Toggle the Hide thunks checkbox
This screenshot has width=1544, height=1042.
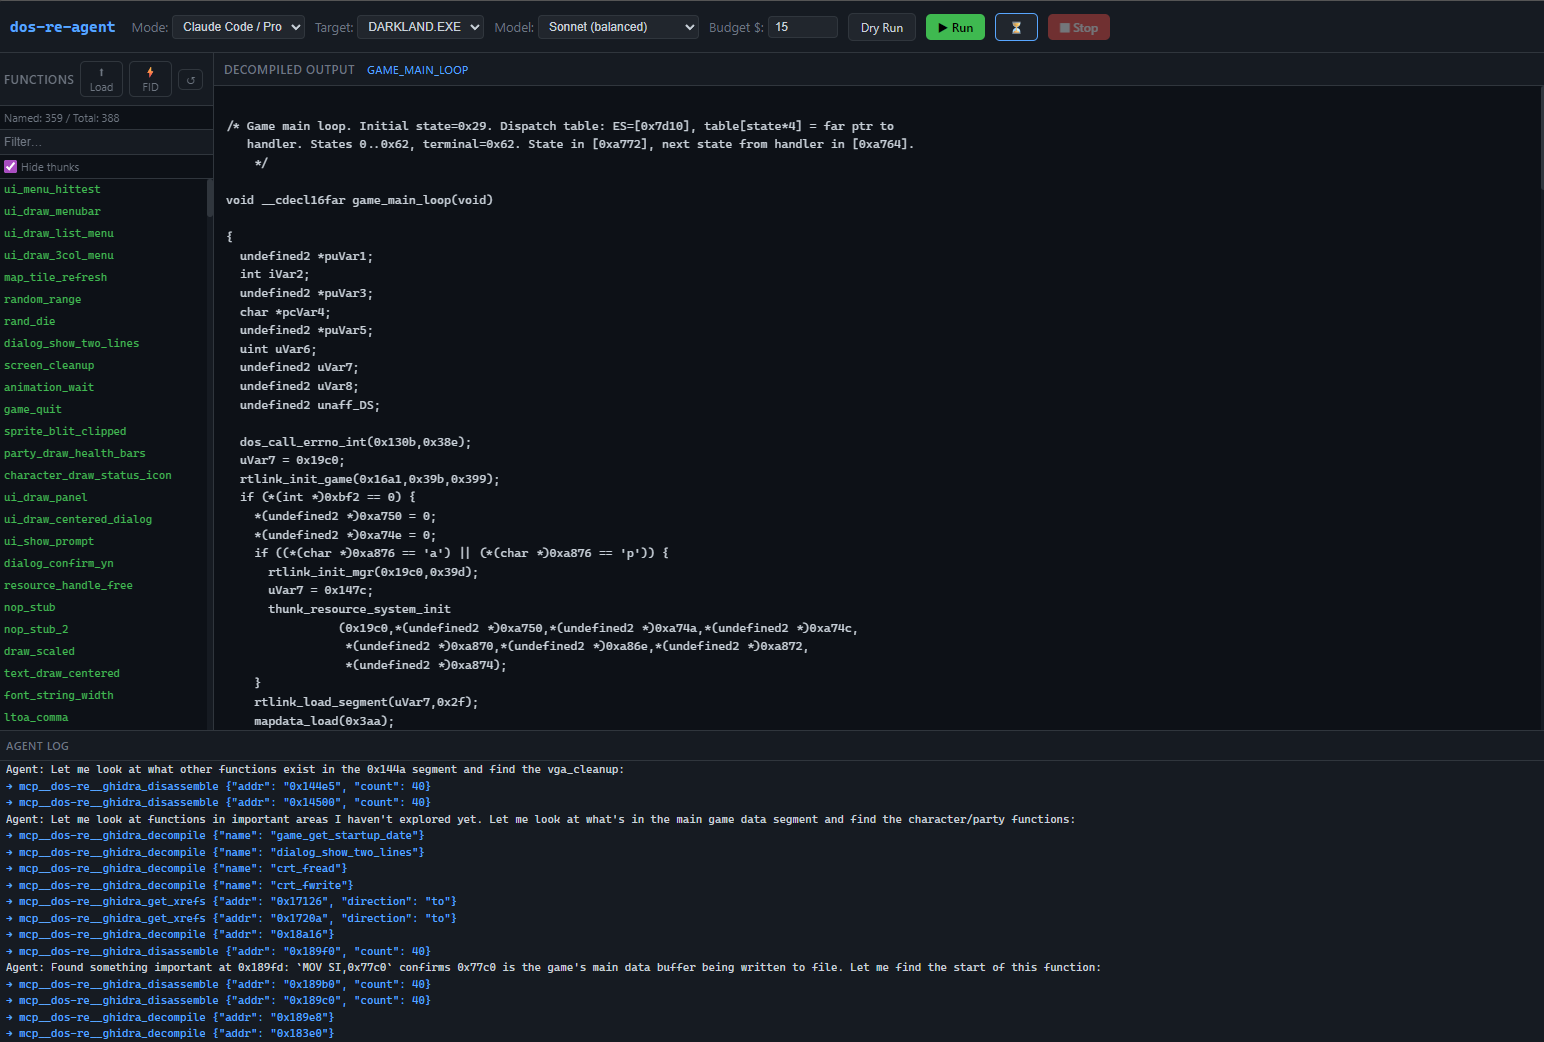click(11, 167)
